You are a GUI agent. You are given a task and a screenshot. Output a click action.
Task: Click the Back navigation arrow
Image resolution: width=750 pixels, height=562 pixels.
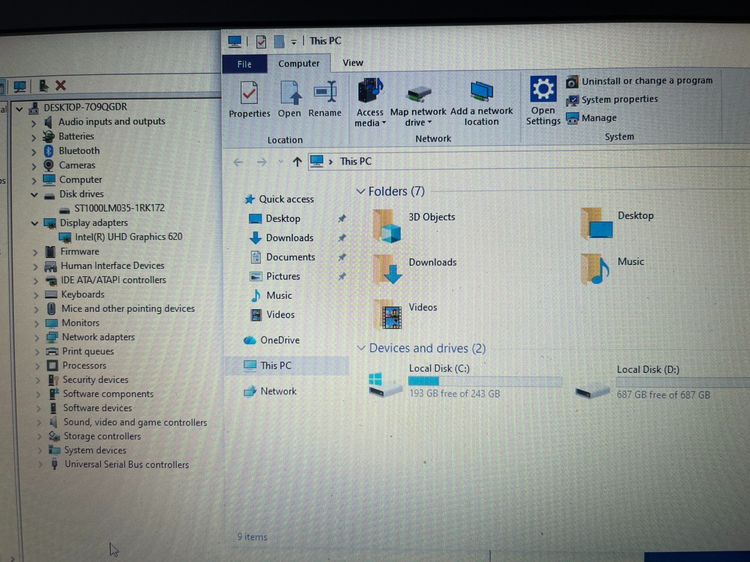tap(238, 162)
